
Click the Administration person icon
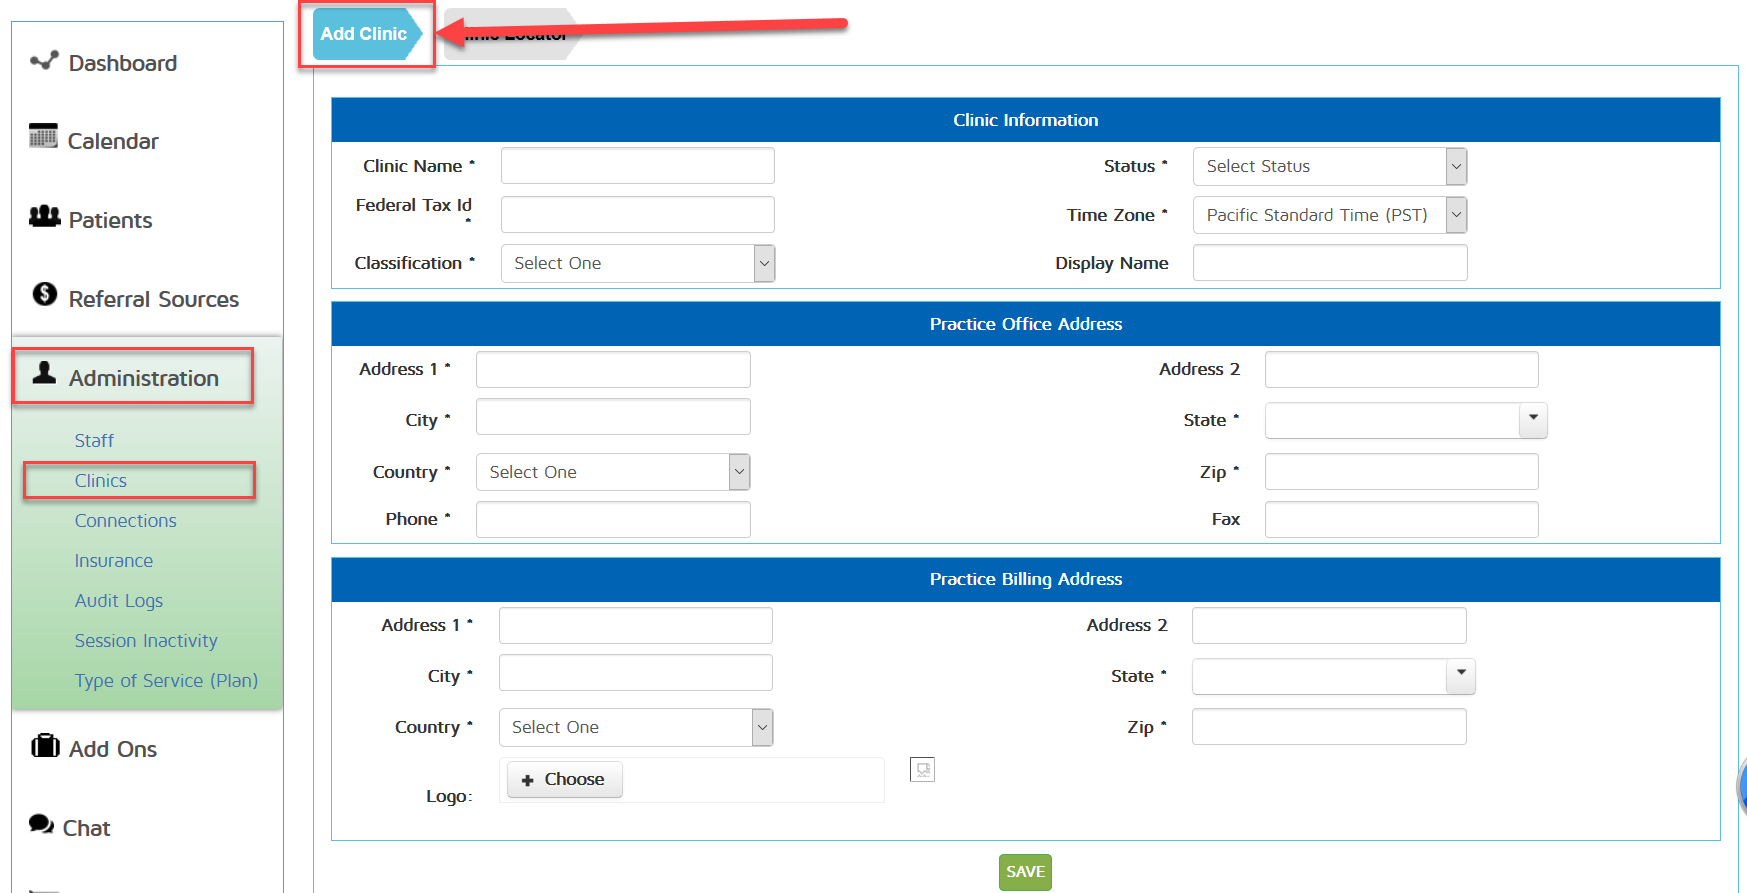point(44,374)
